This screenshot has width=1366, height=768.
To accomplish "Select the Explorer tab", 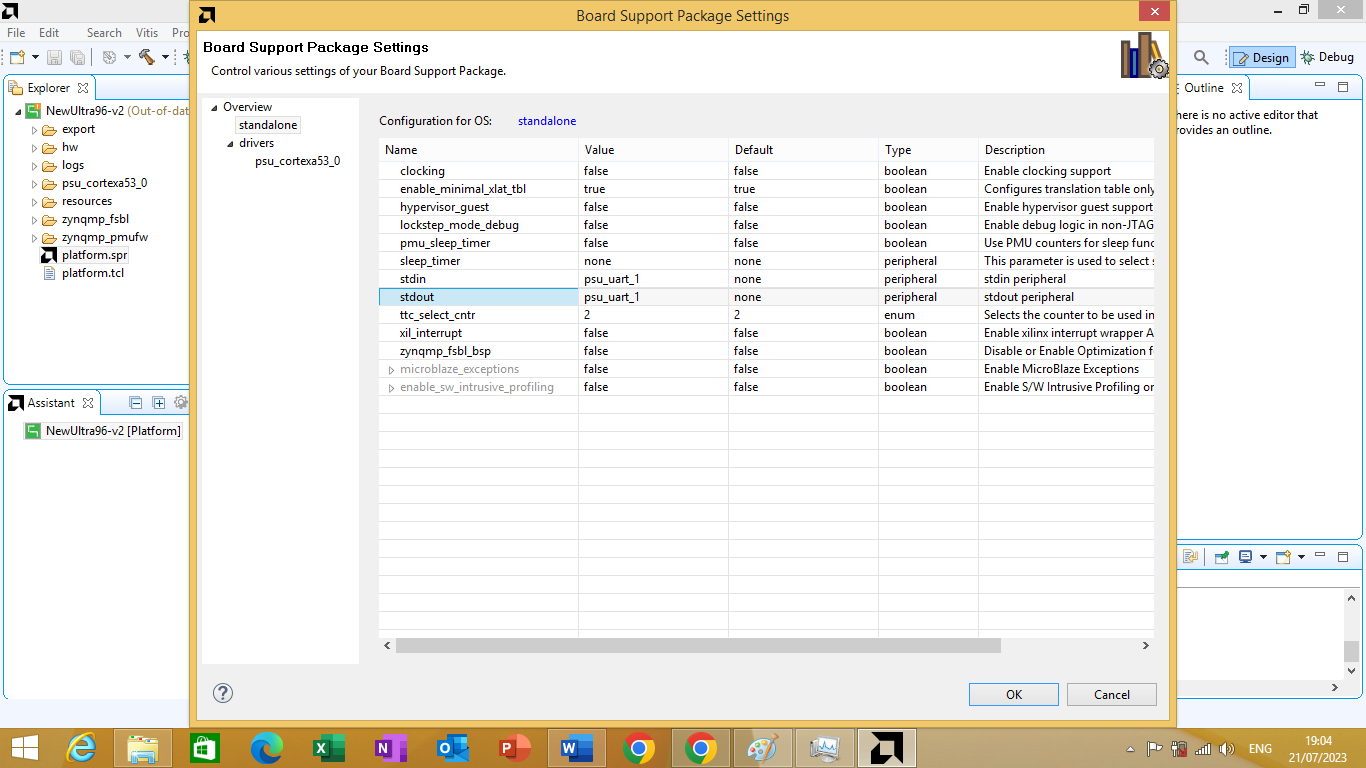I will [x=49, y=88].
